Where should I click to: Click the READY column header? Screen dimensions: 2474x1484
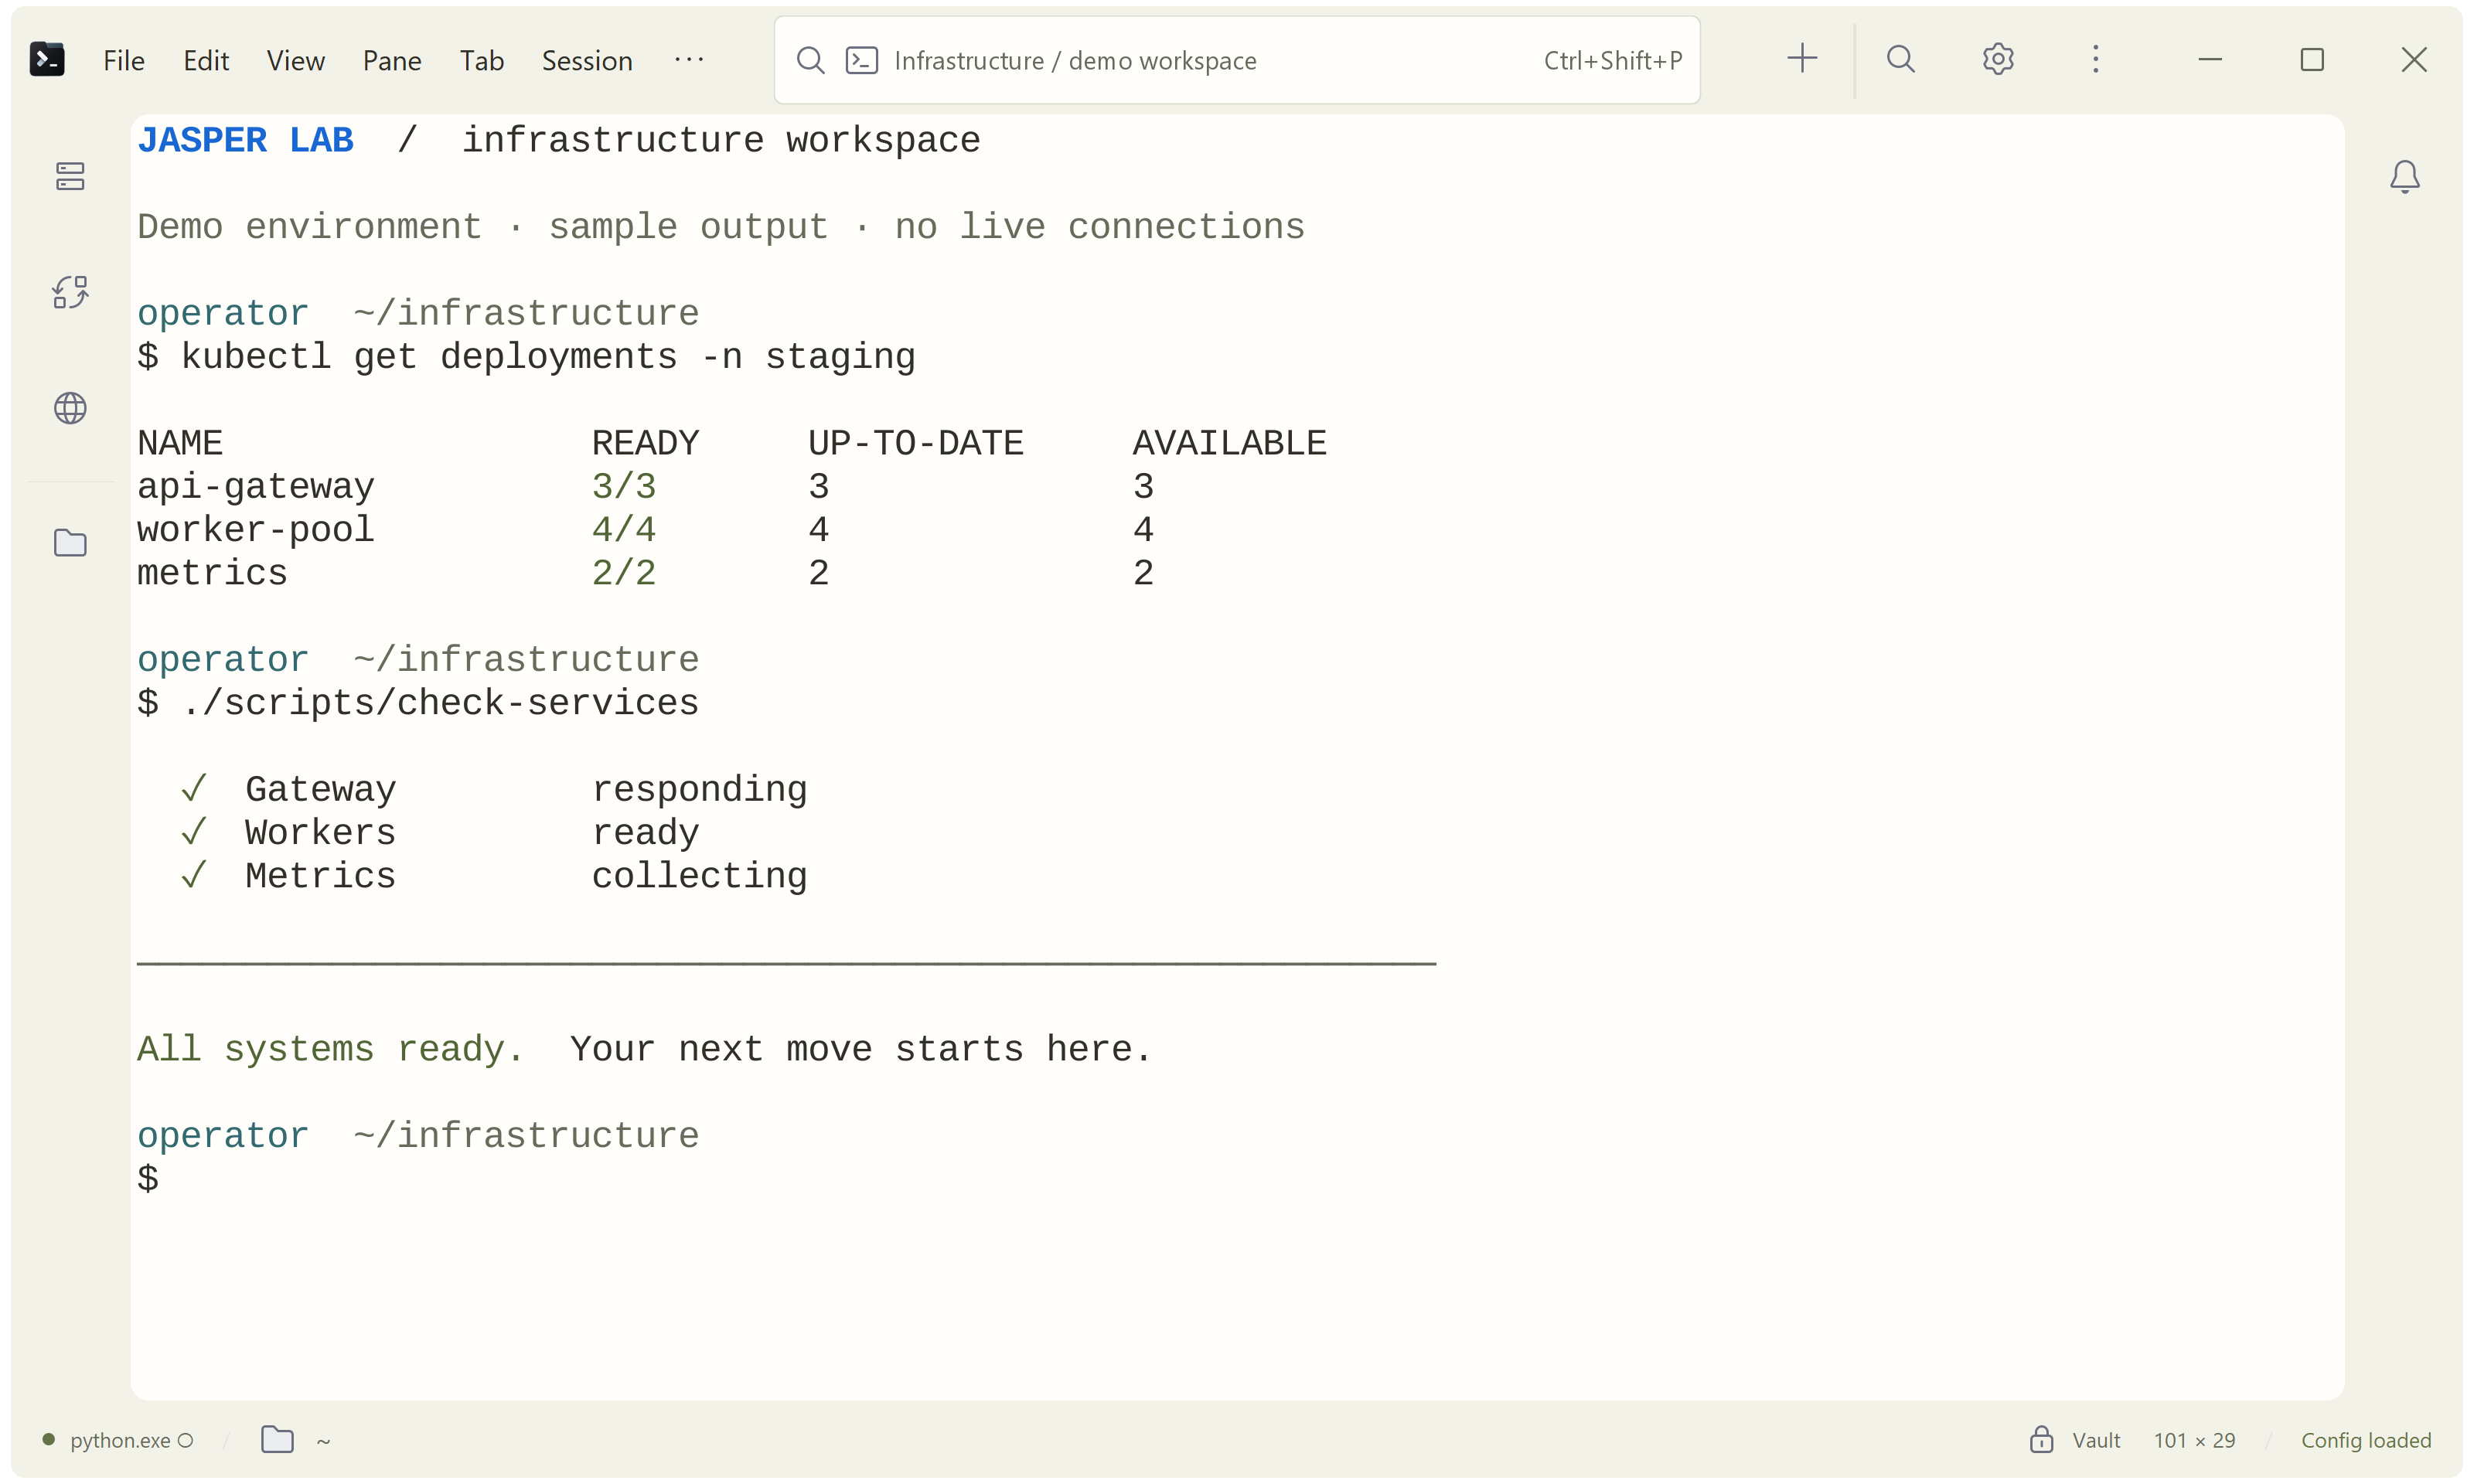[645, 443]
